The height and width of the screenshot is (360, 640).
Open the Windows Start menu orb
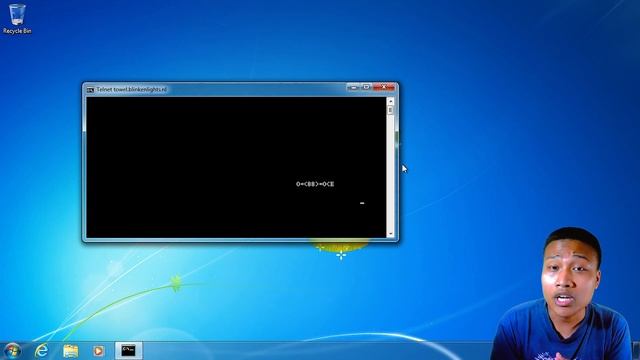coord(12,351)
